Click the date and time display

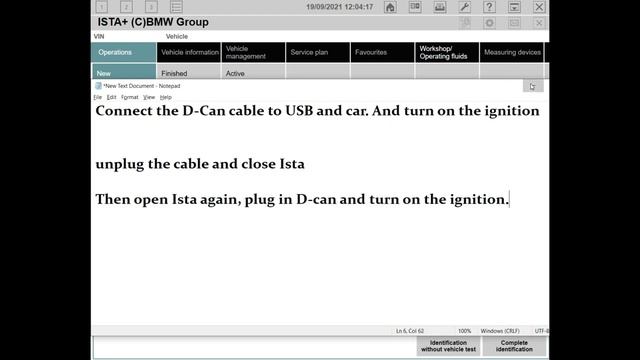pyautogui.click(x=340, y=7)
